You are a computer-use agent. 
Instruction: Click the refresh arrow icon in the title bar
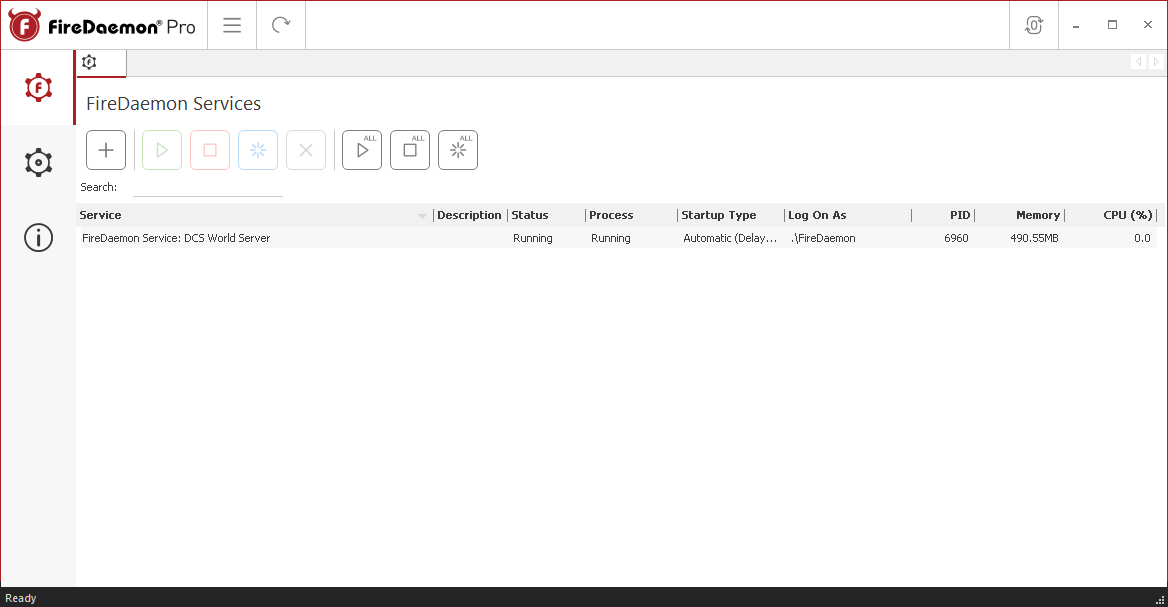pos(281,25)
